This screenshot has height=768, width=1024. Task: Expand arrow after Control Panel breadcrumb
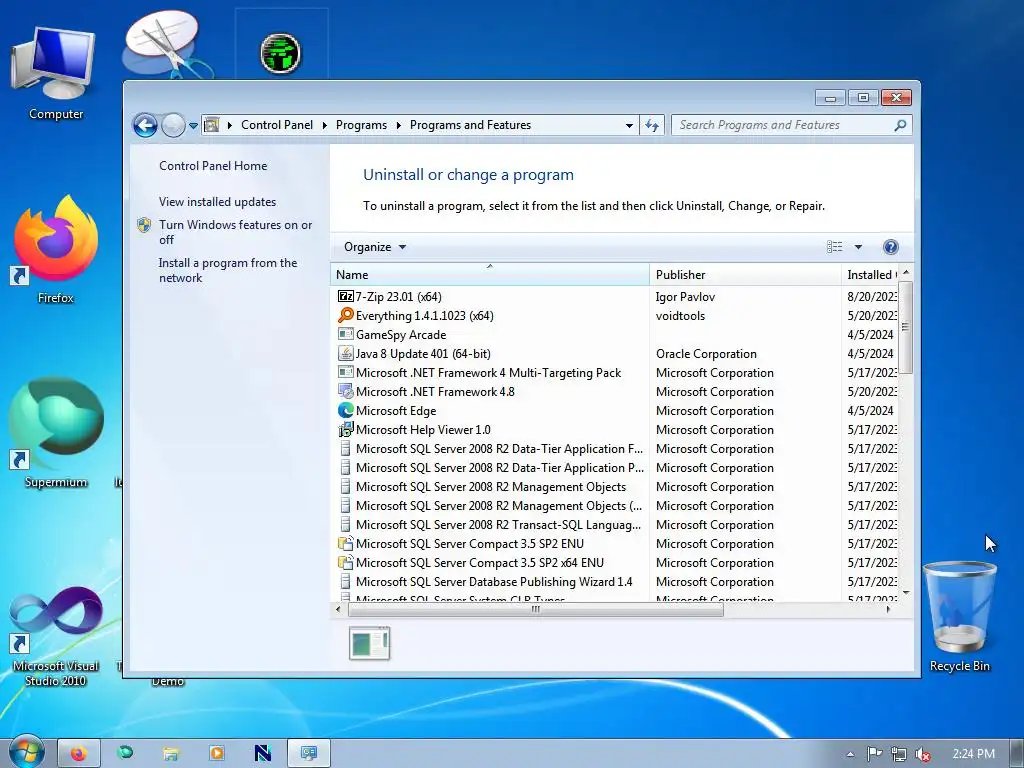325,125
